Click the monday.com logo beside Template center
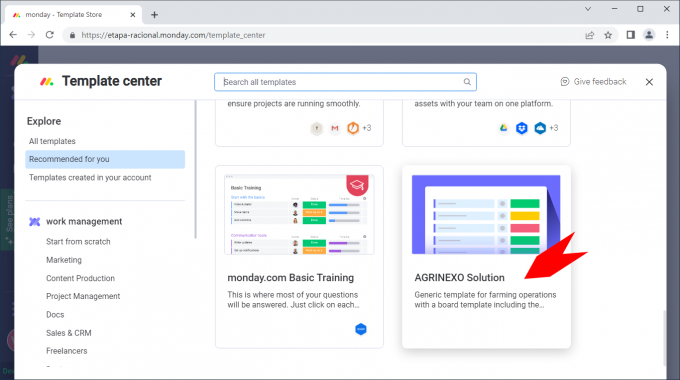 (x=47, y=82)
